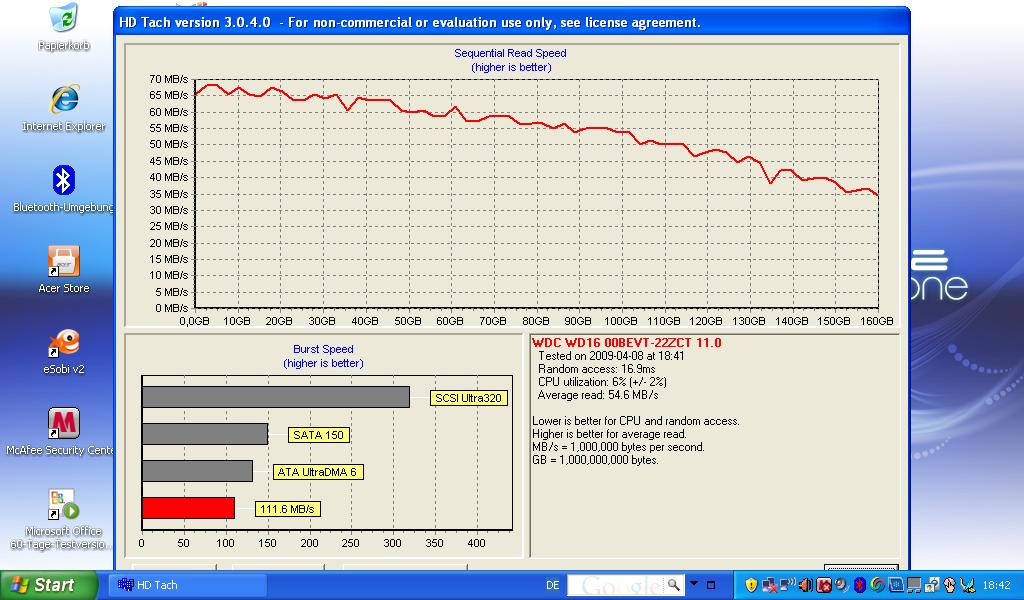The width and height of the screenshot is (1024, 600).
Task: Click the mouse pointer device tray icon
Action: [x=950, y=585]
